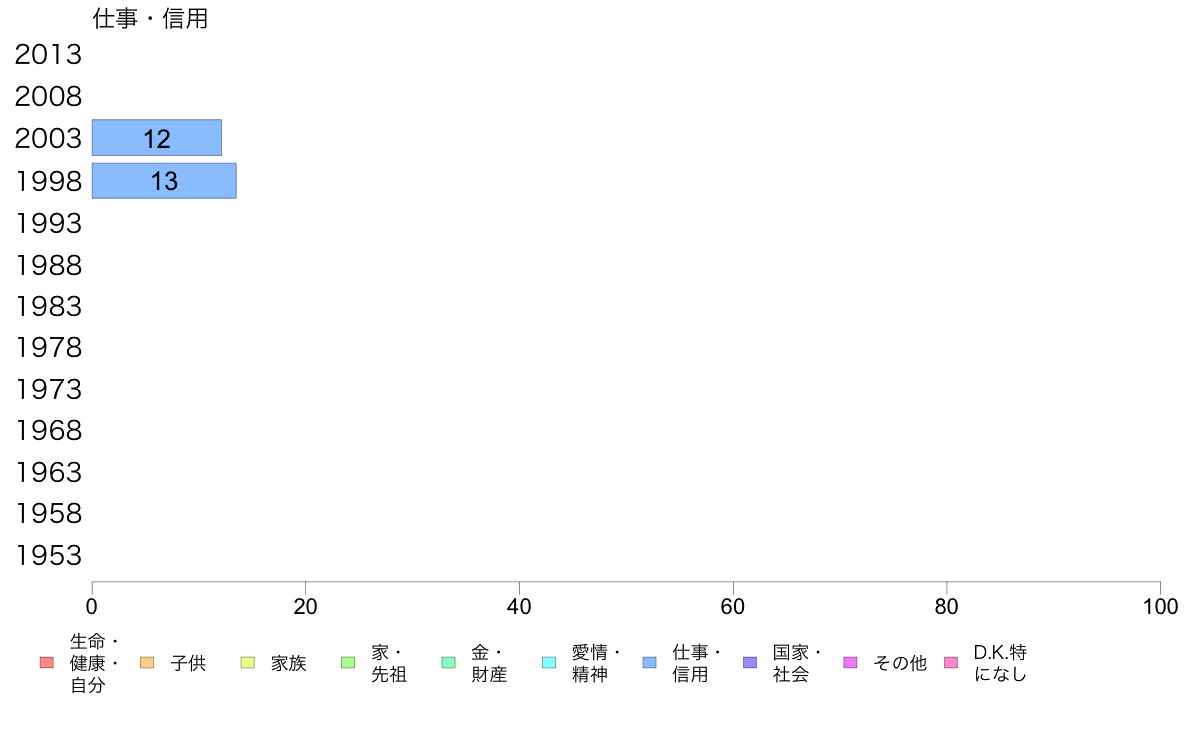The height and width of the screenshot is (736, 1188).
Task: Click the 1973 year label
Action: pos(48,390)
